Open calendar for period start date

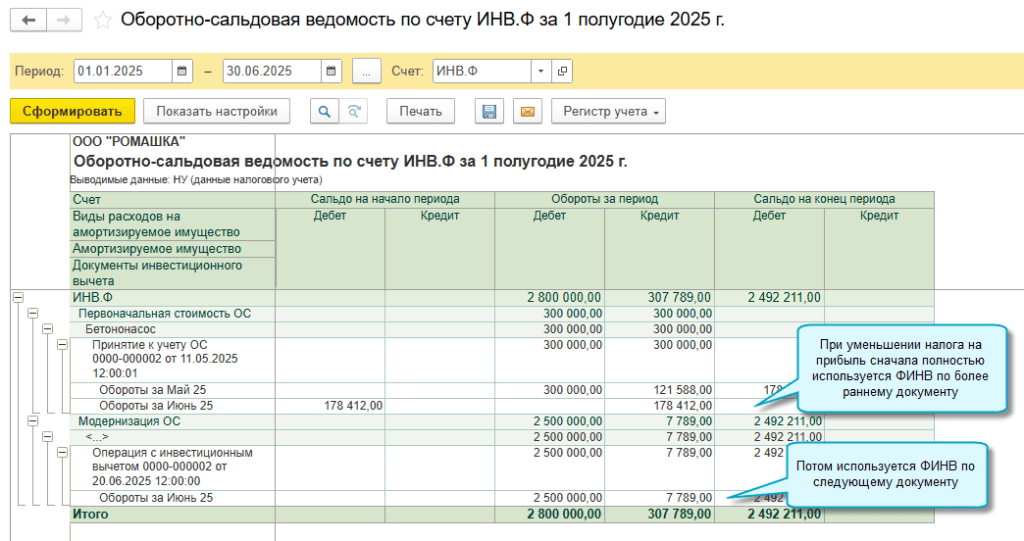pyautogui.click(x=182, y=71)
